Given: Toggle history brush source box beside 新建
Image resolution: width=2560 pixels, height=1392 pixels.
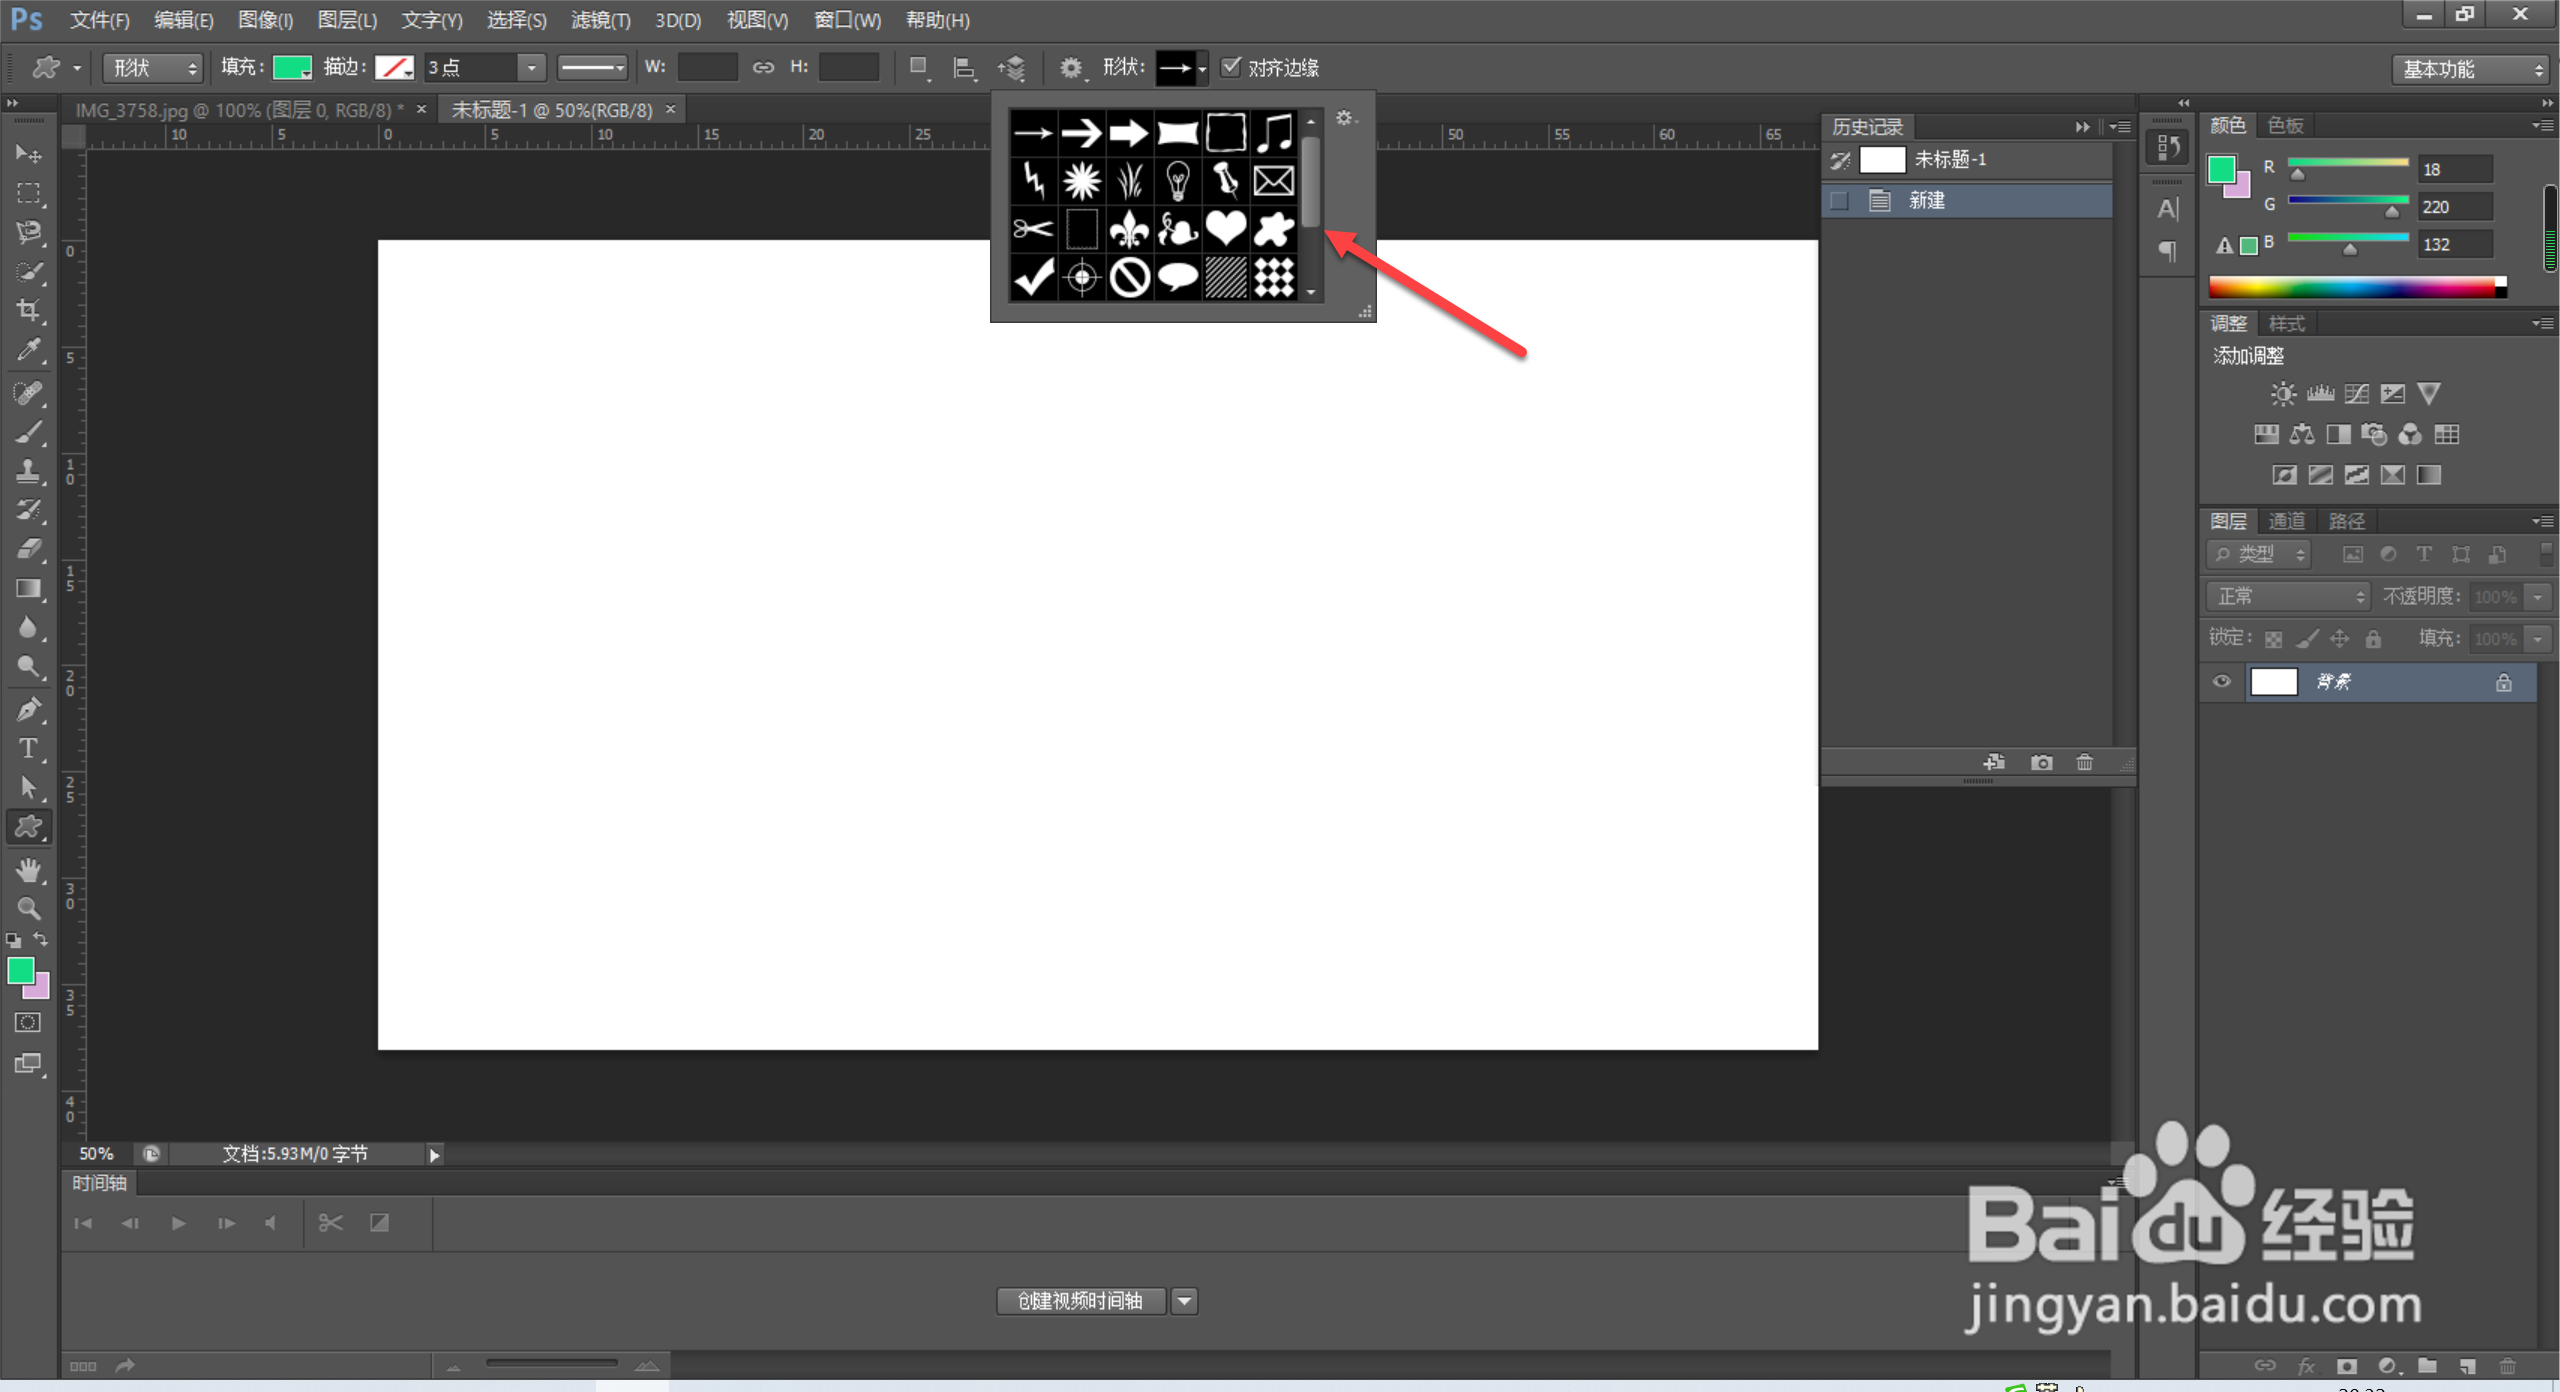Looking at the screenshot, I should click(1839, 200).
